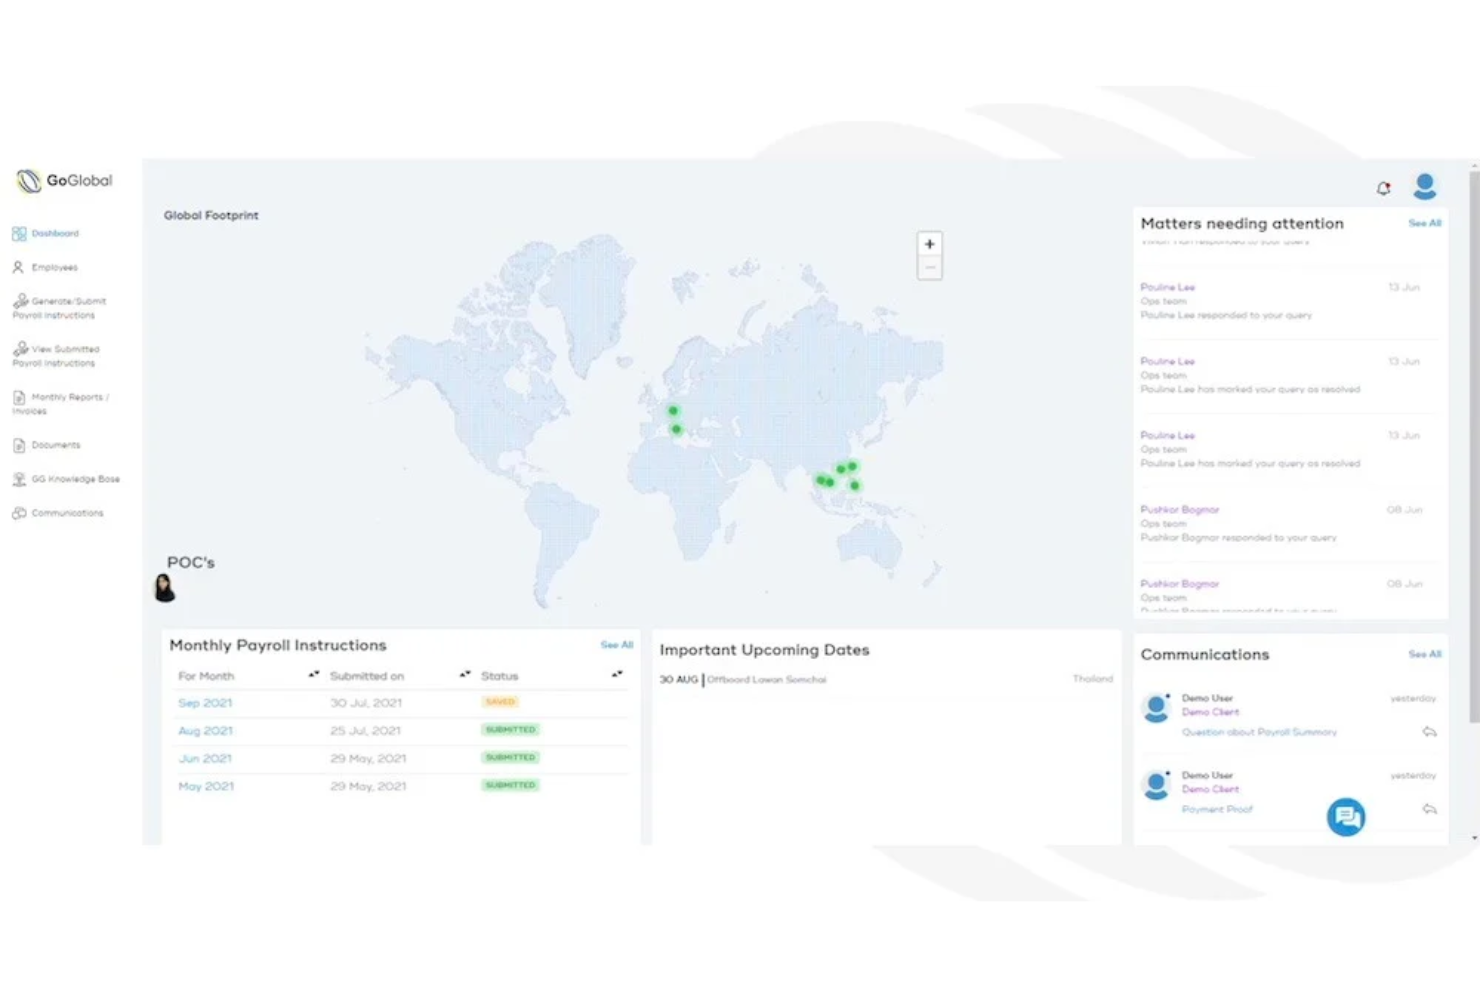Open the user profile avatar
Image resolution: width=1480 pixels, height=987 pixels.
1424,184
